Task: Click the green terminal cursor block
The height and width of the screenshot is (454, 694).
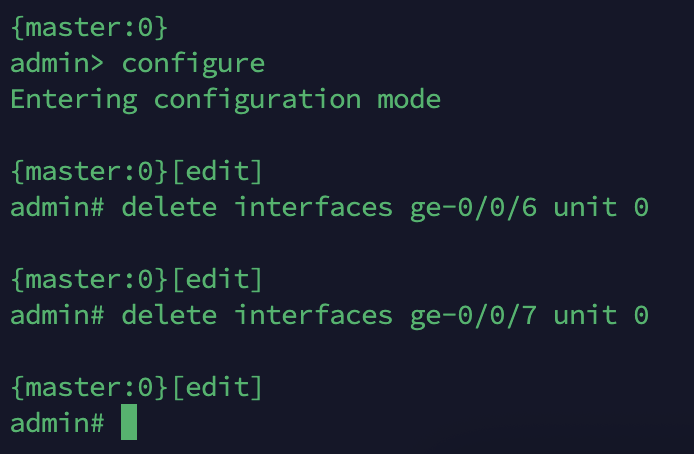Action: point(129,422)
